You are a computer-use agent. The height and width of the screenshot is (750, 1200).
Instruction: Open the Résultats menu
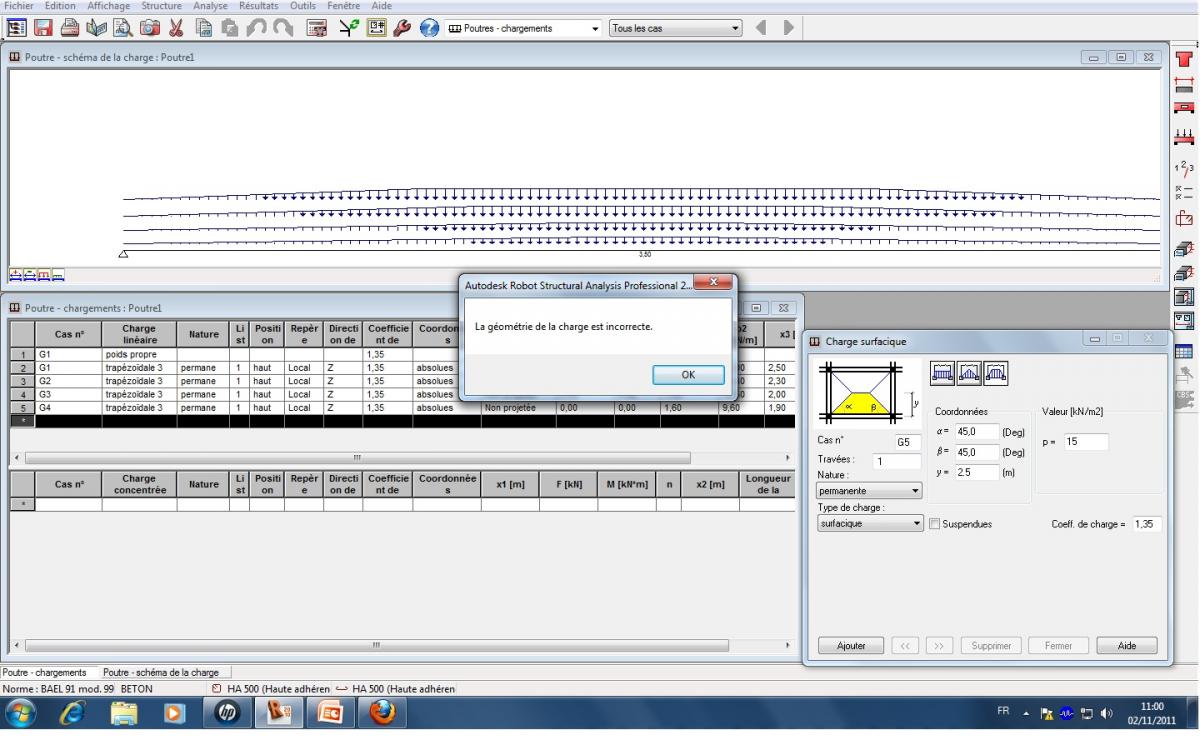pos(260,6)
